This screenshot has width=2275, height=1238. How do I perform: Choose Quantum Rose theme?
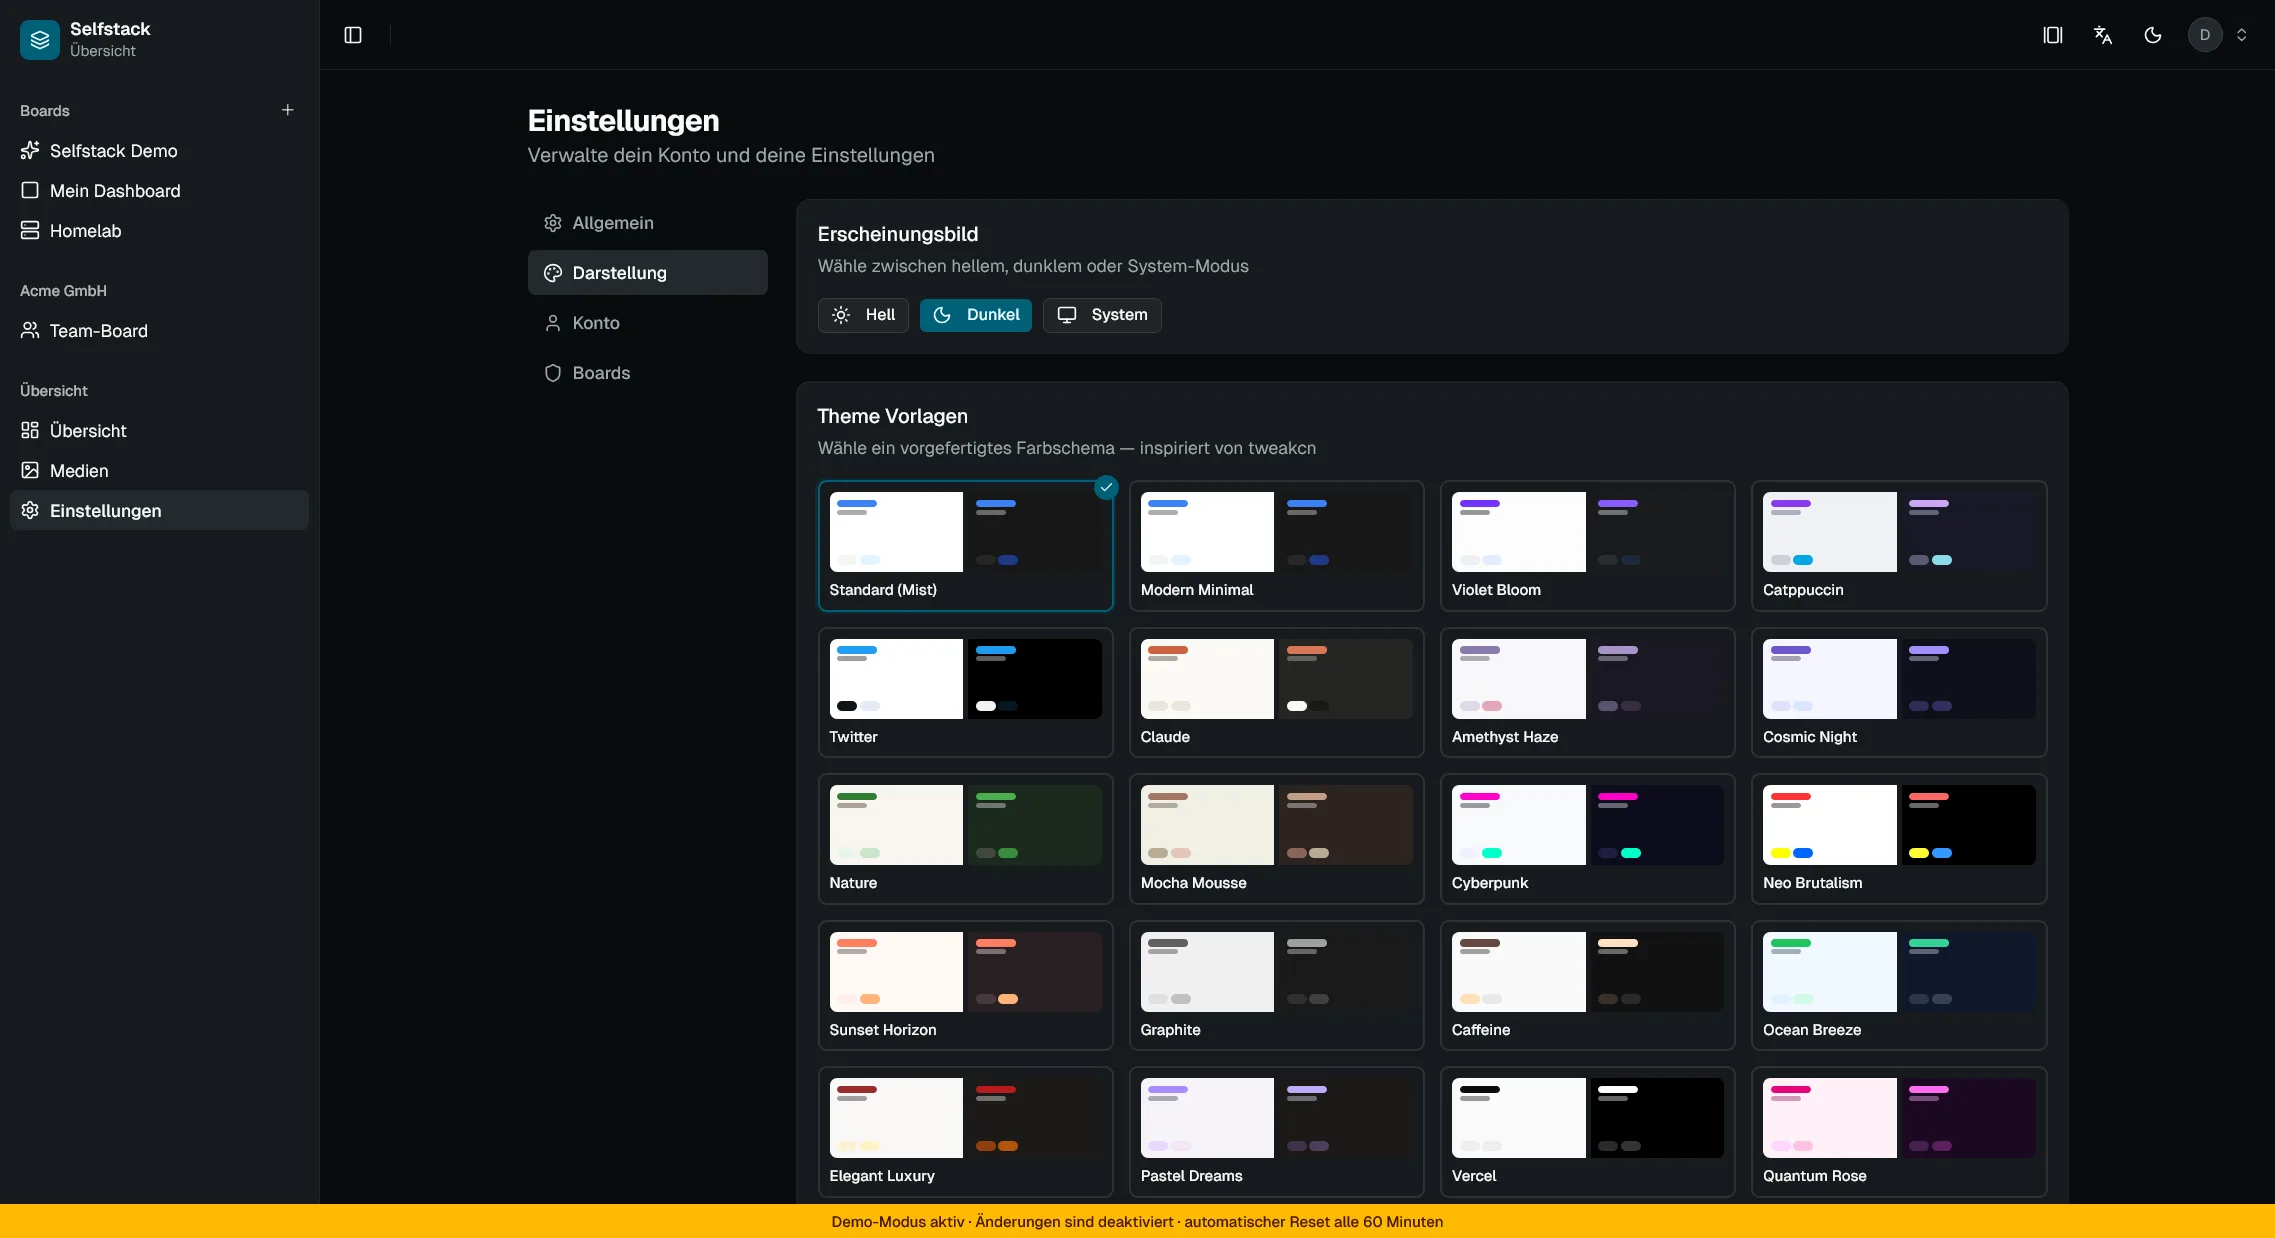[1899, 1132]
